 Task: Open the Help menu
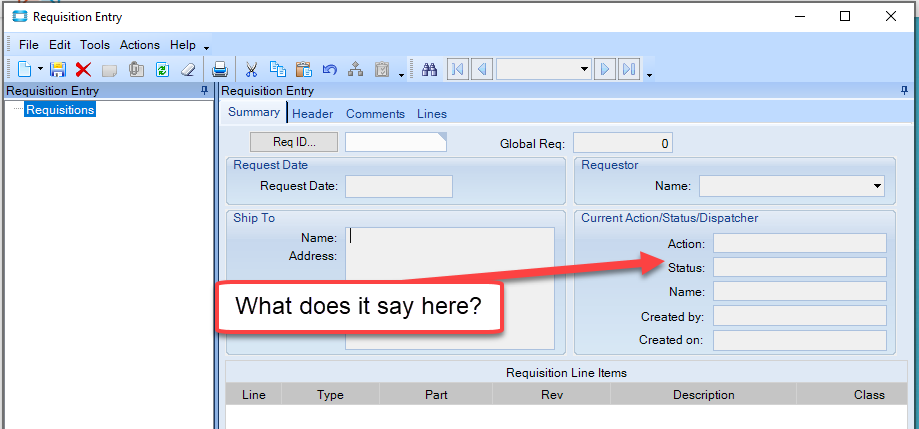tap(183, 45)
